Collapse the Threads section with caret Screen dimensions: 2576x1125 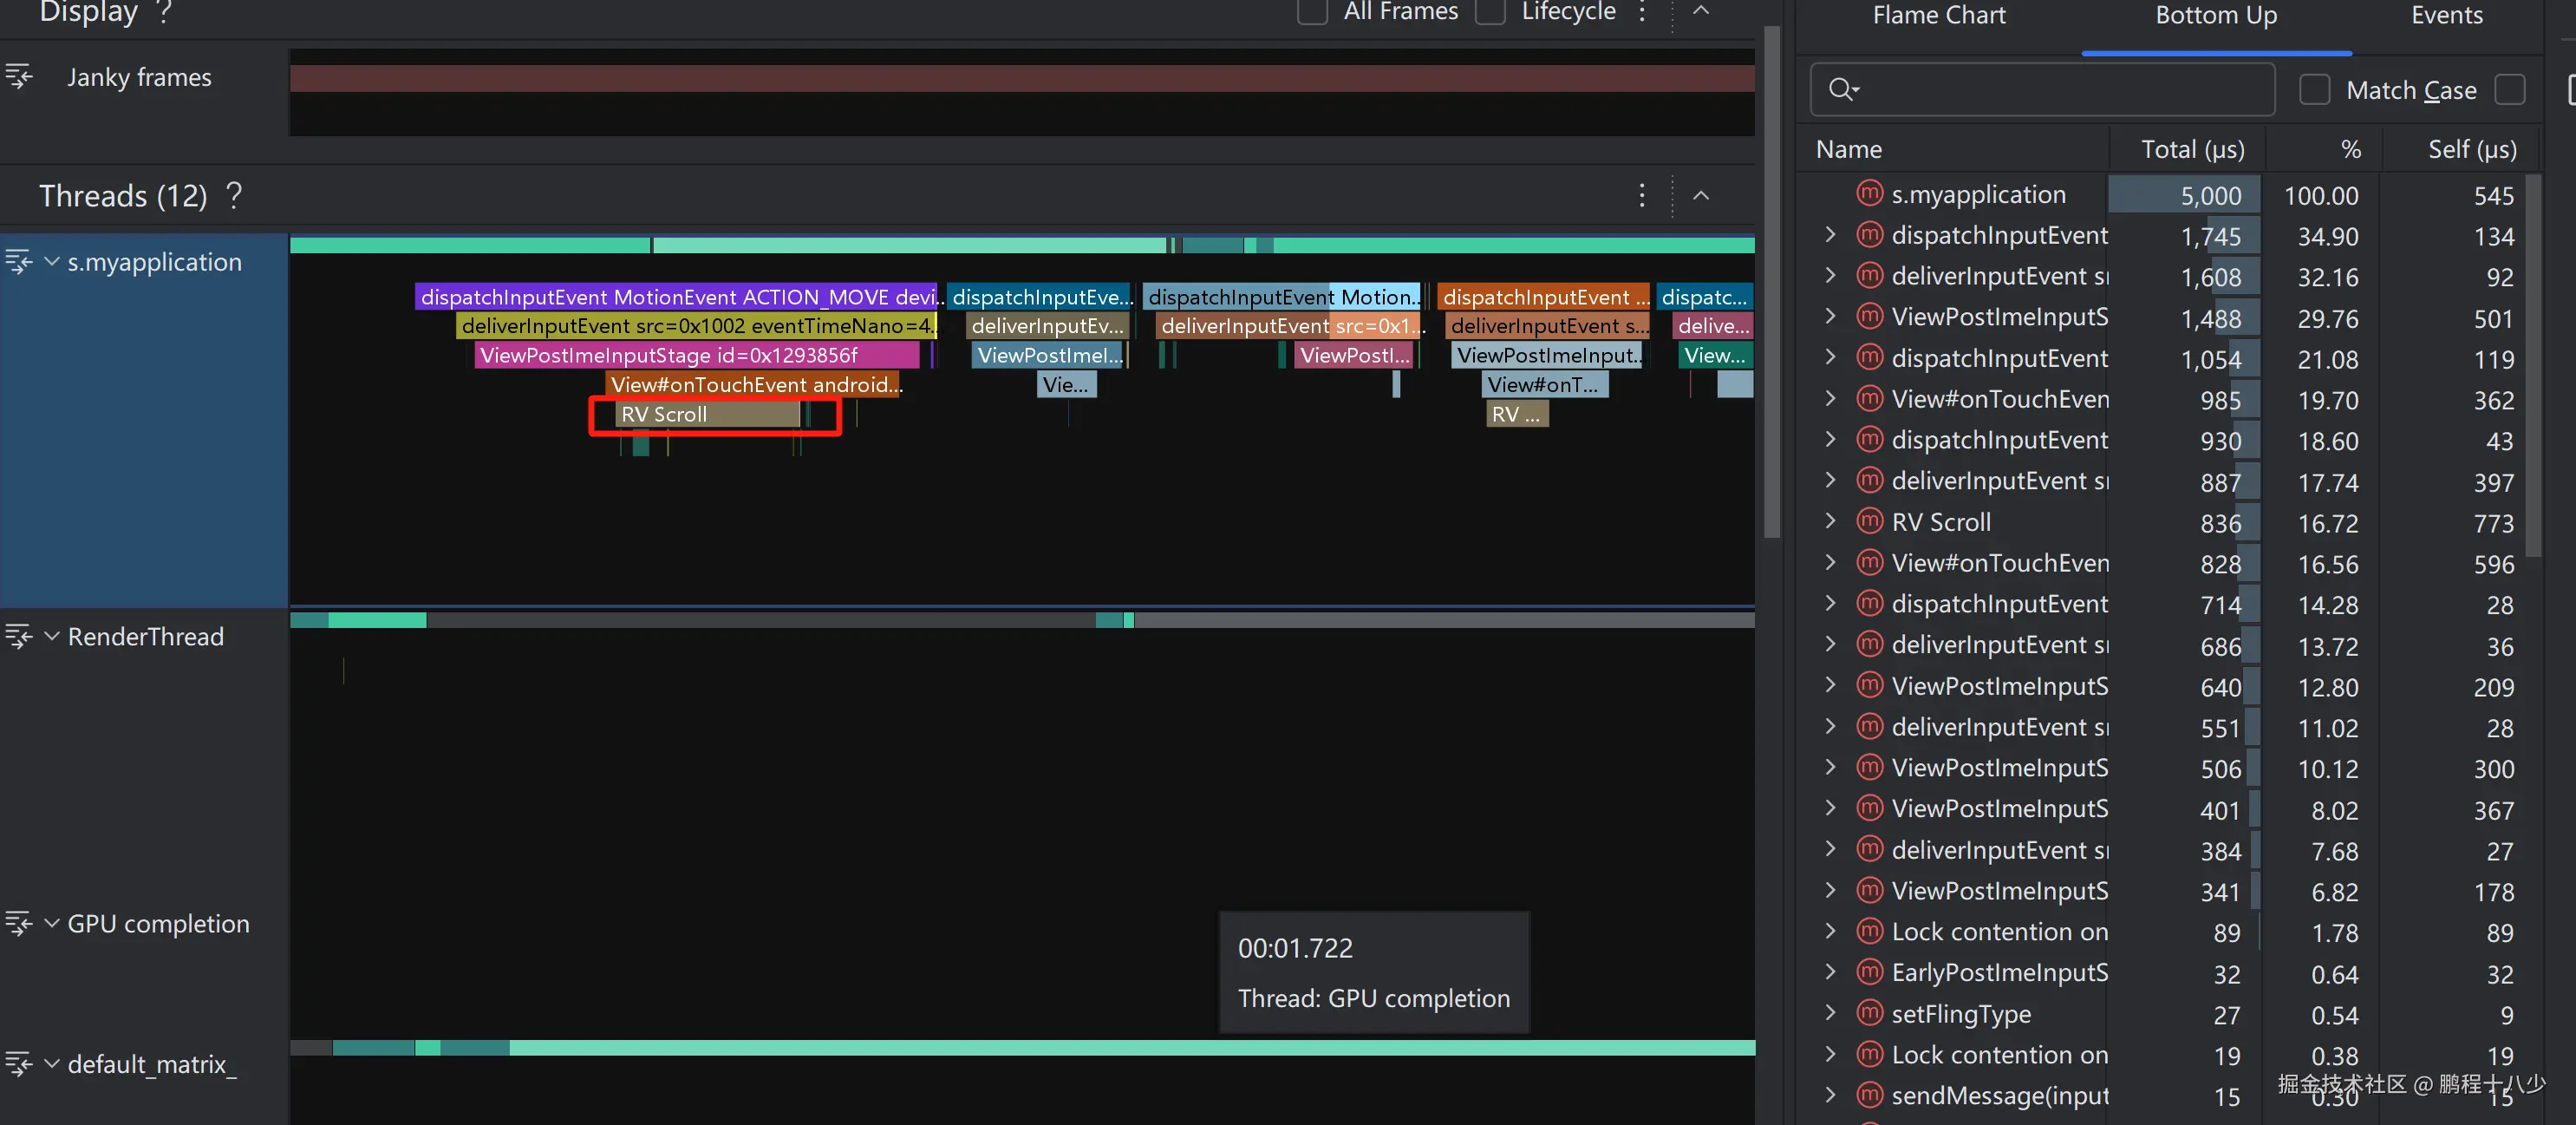point(1701,195)
